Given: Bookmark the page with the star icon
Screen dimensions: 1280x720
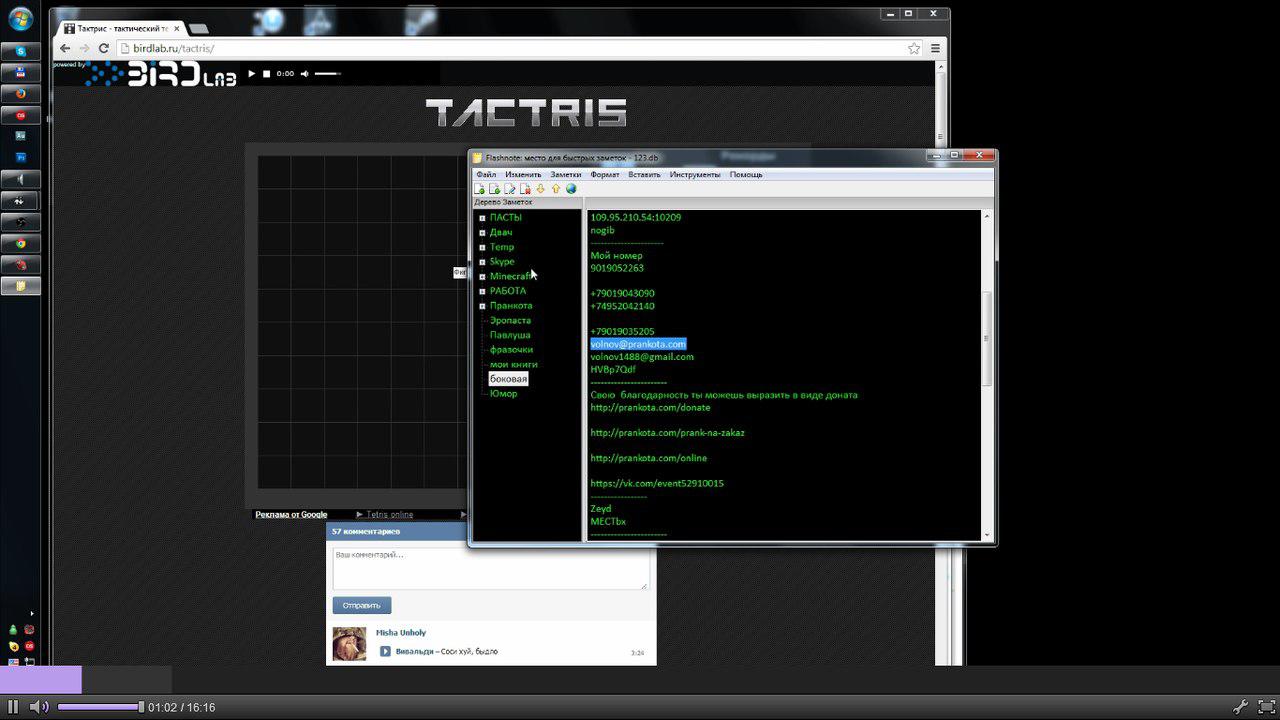Looking at the screenshot, I should [x=914, y=48].
